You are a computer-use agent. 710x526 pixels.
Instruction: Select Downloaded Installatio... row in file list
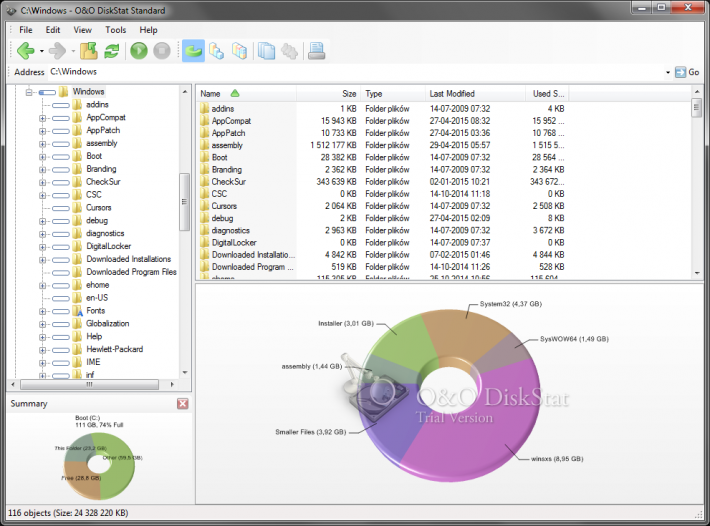pyautogui.click(x=383, y=255)
